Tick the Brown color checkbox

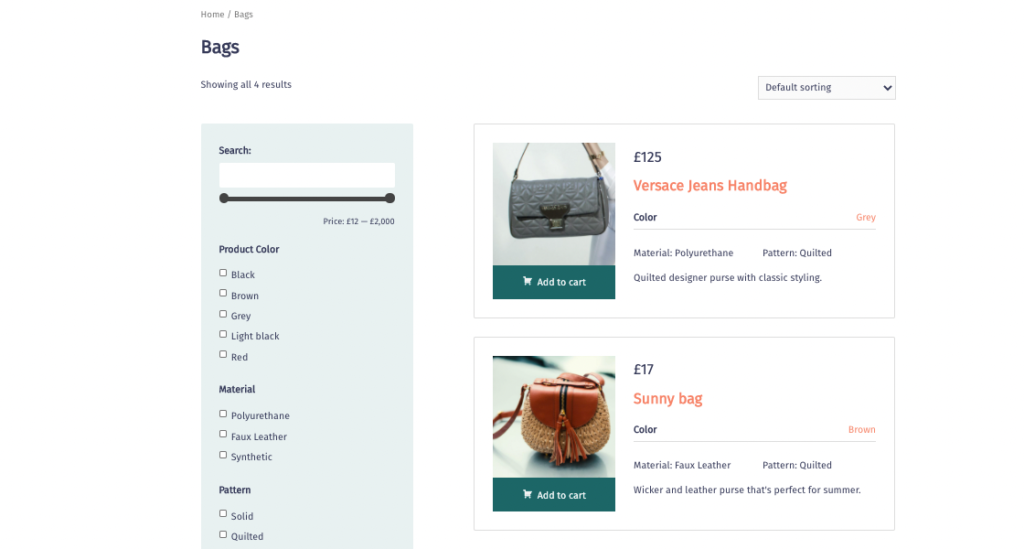click(223, 293)
